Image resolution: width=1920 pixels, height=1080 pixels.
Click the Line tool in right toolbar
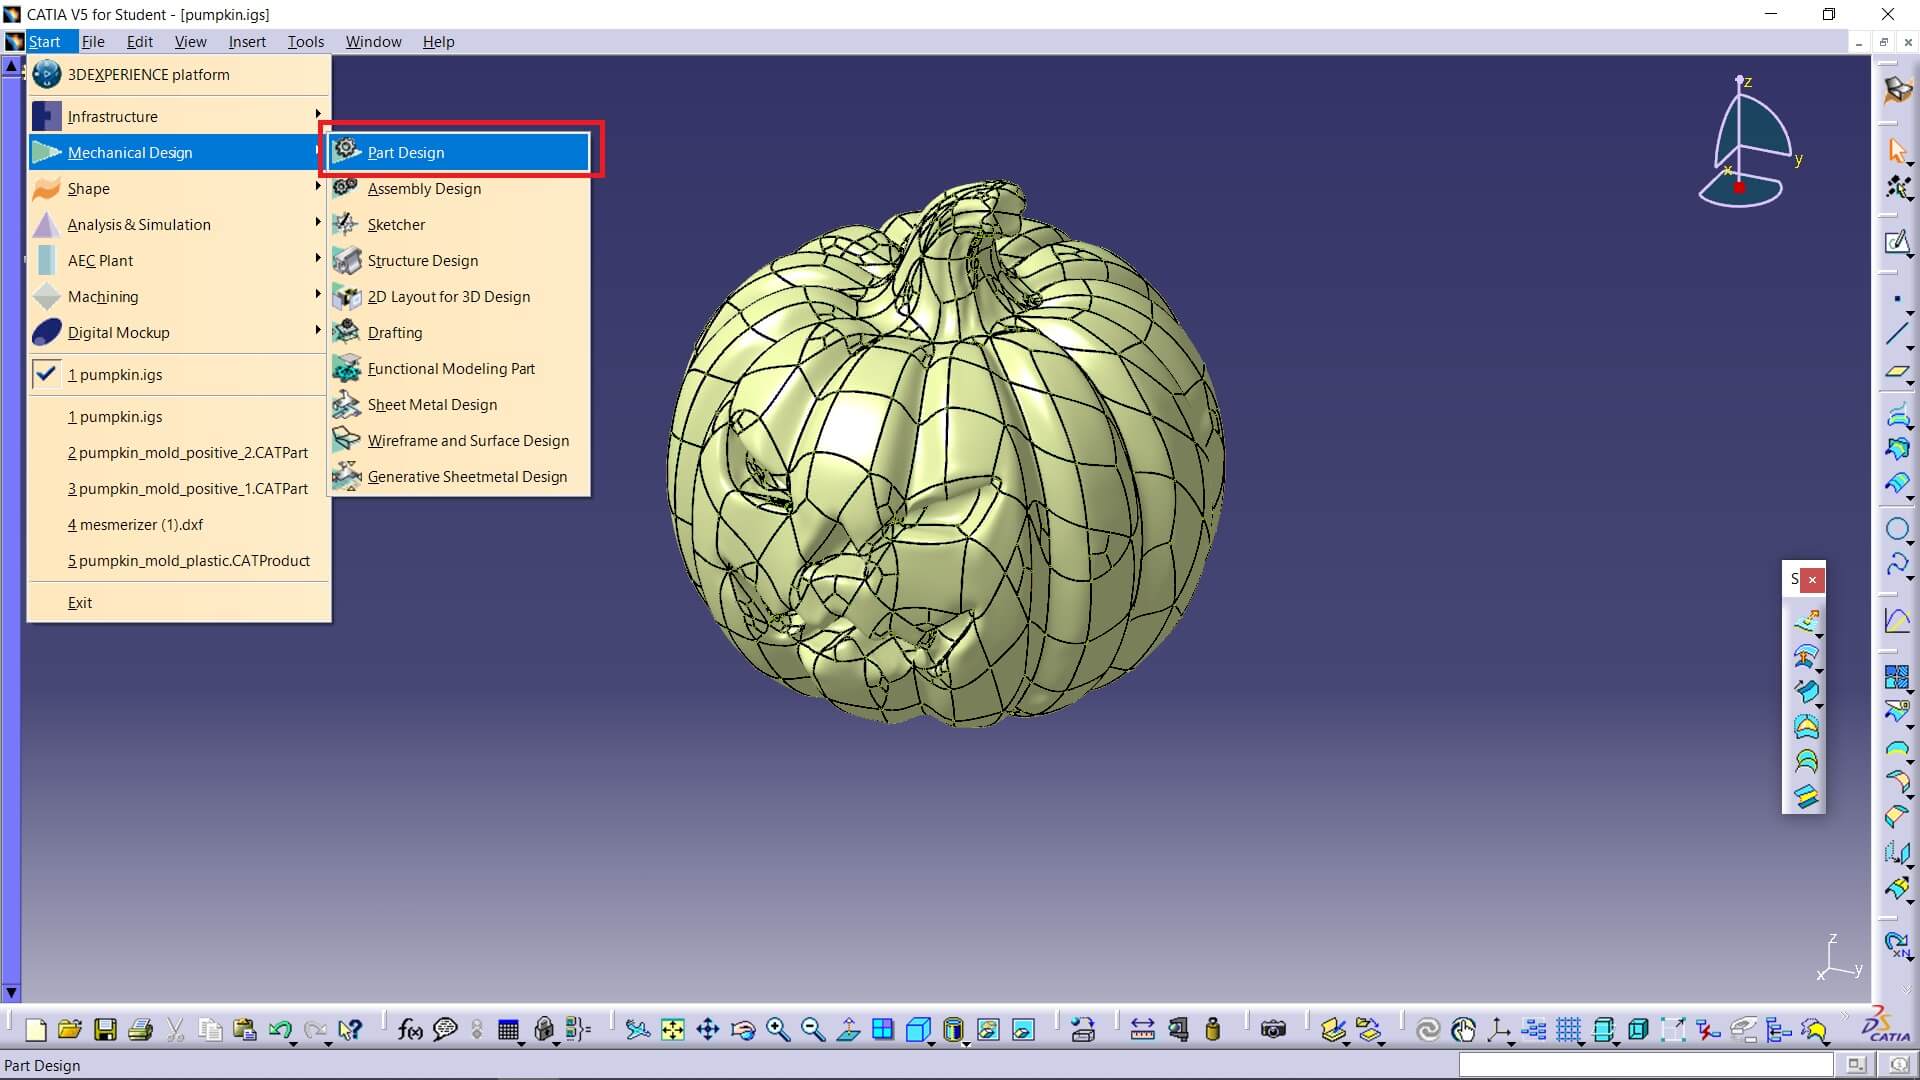tap(1897, 334)
